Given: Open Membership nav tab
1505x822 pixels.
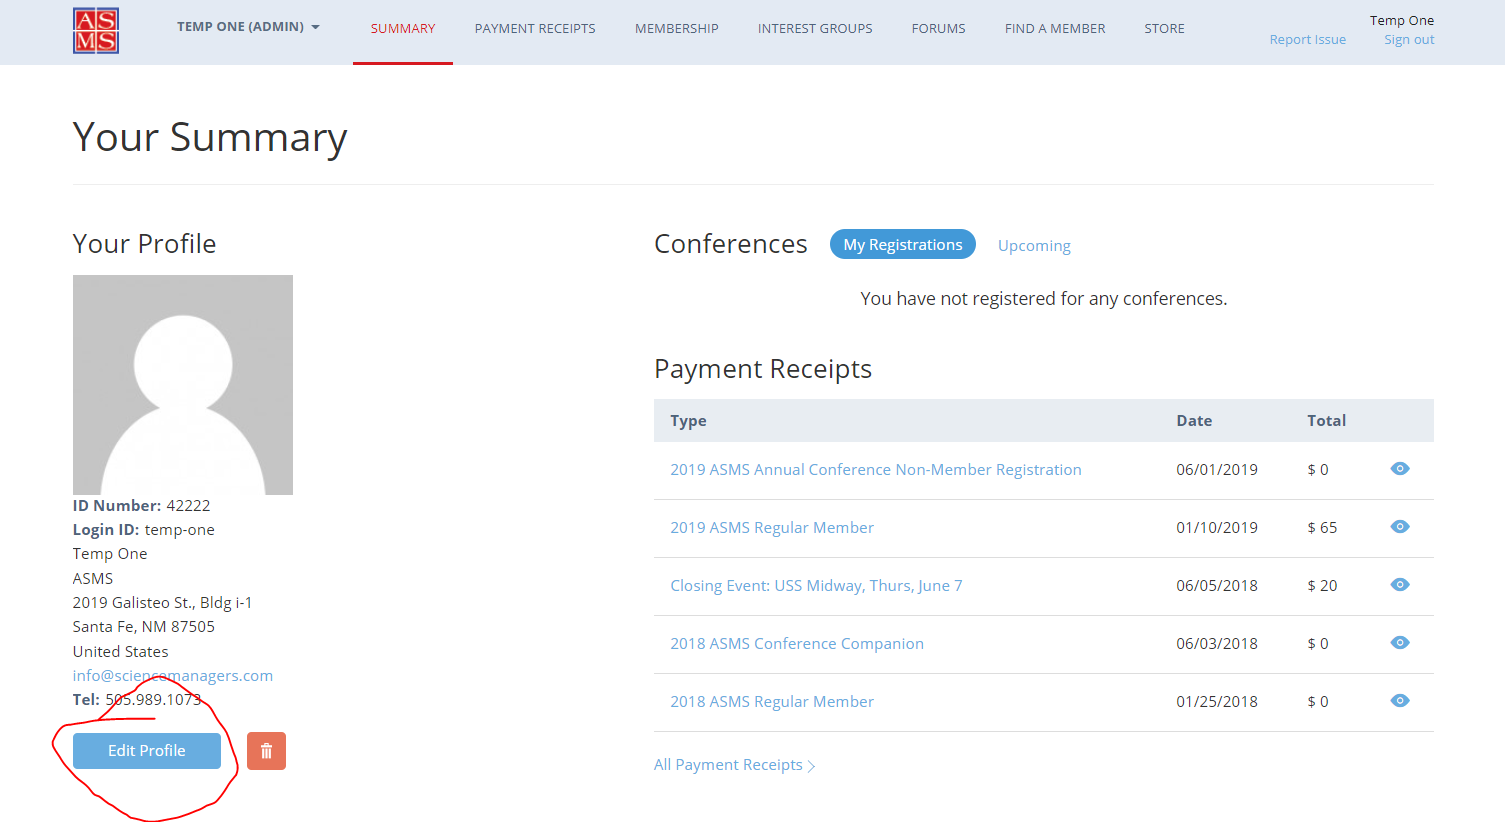Looking at the screenshot, I should click(677, 29).
